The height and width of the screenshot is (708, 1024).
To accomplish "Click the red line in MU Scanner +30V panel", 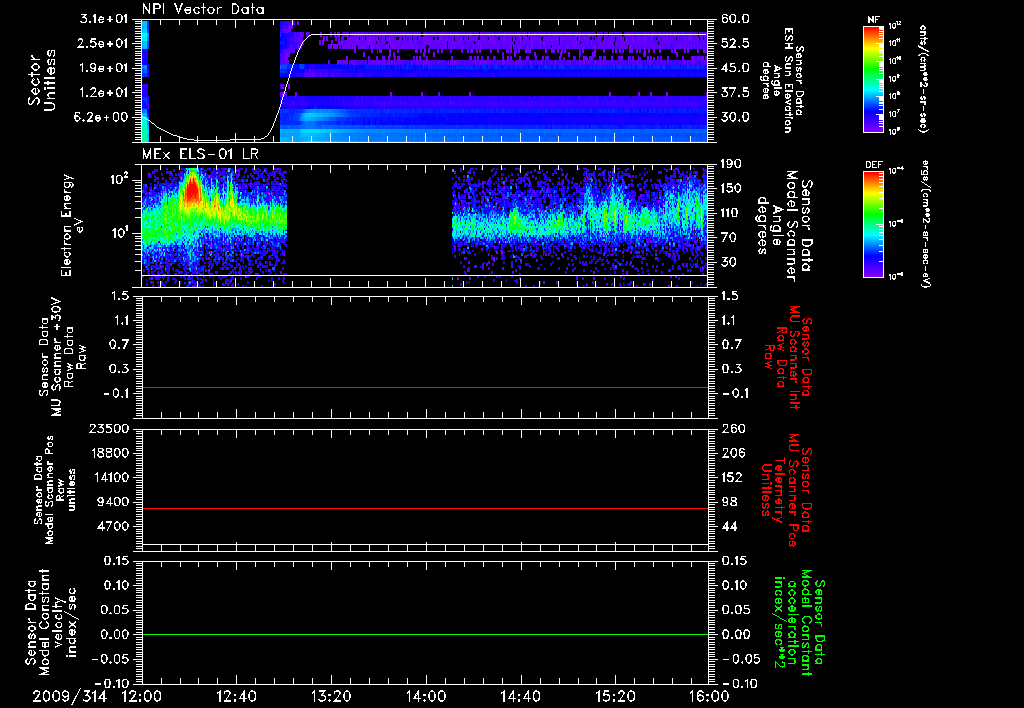I will pos(424,387).
